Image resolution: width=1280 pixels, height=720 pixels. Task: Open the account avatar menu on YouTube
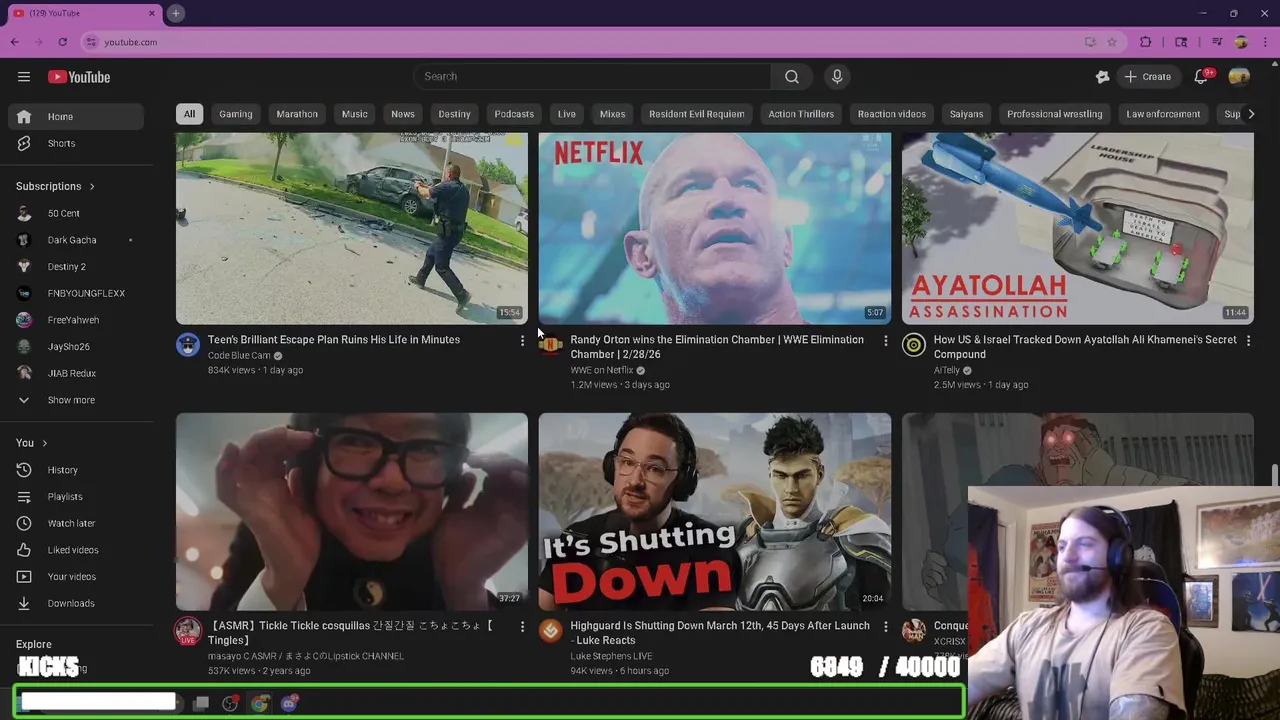[x=1239, y=77]
